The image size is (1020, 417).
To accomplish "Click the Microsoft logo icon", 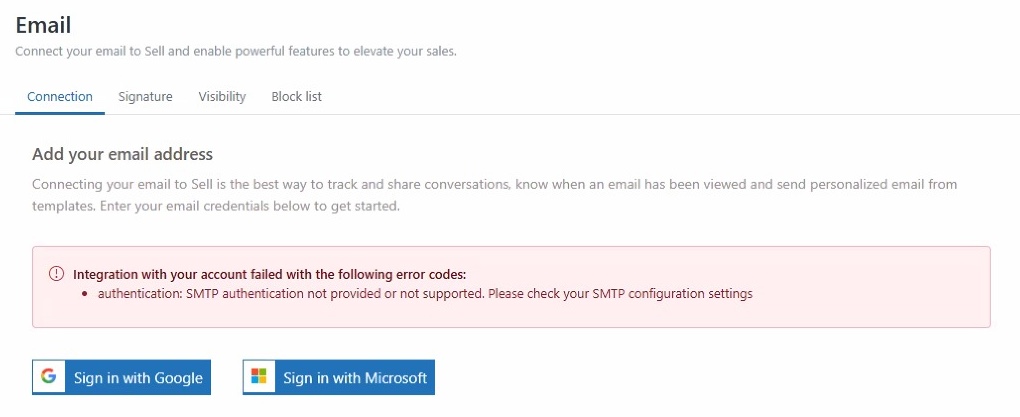I will click(x=259, y=377).
